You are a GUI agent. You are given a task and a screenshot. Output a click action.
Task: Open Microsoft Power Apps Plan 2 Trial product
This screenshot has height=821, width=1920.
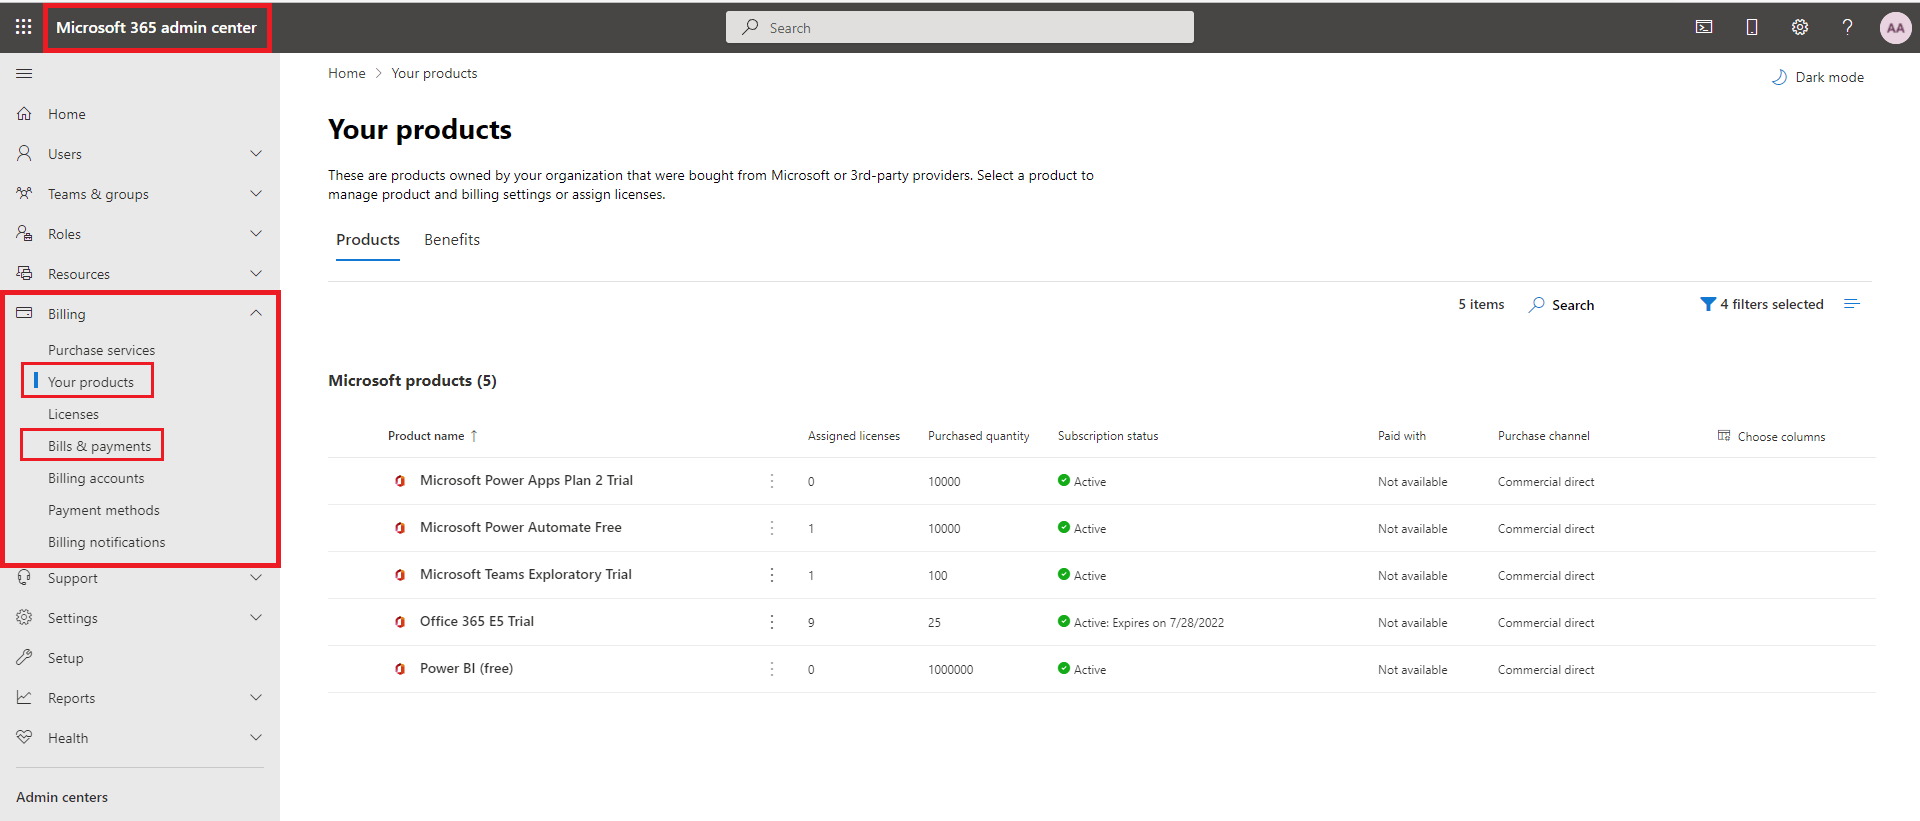coord(526,480)
